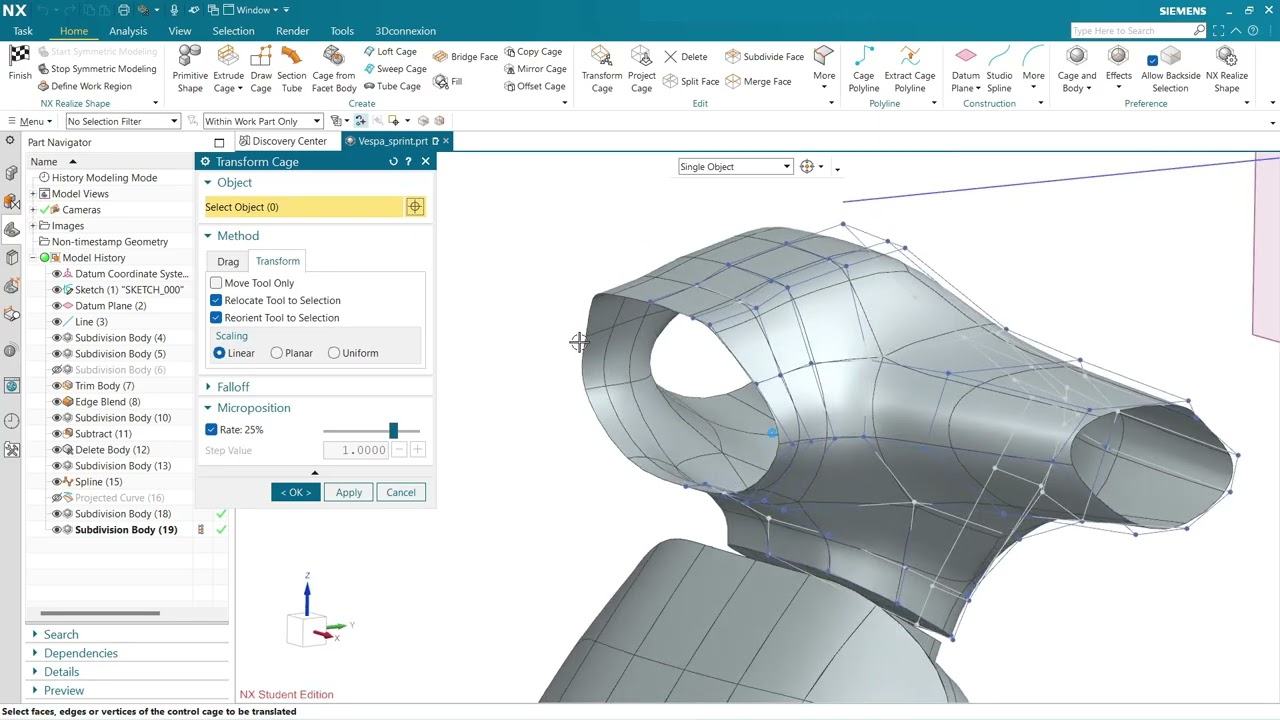The height and width of the screenshot is (720, 1280).
Task: Expand the Model Views tree node
Action: tap(33, 194)
